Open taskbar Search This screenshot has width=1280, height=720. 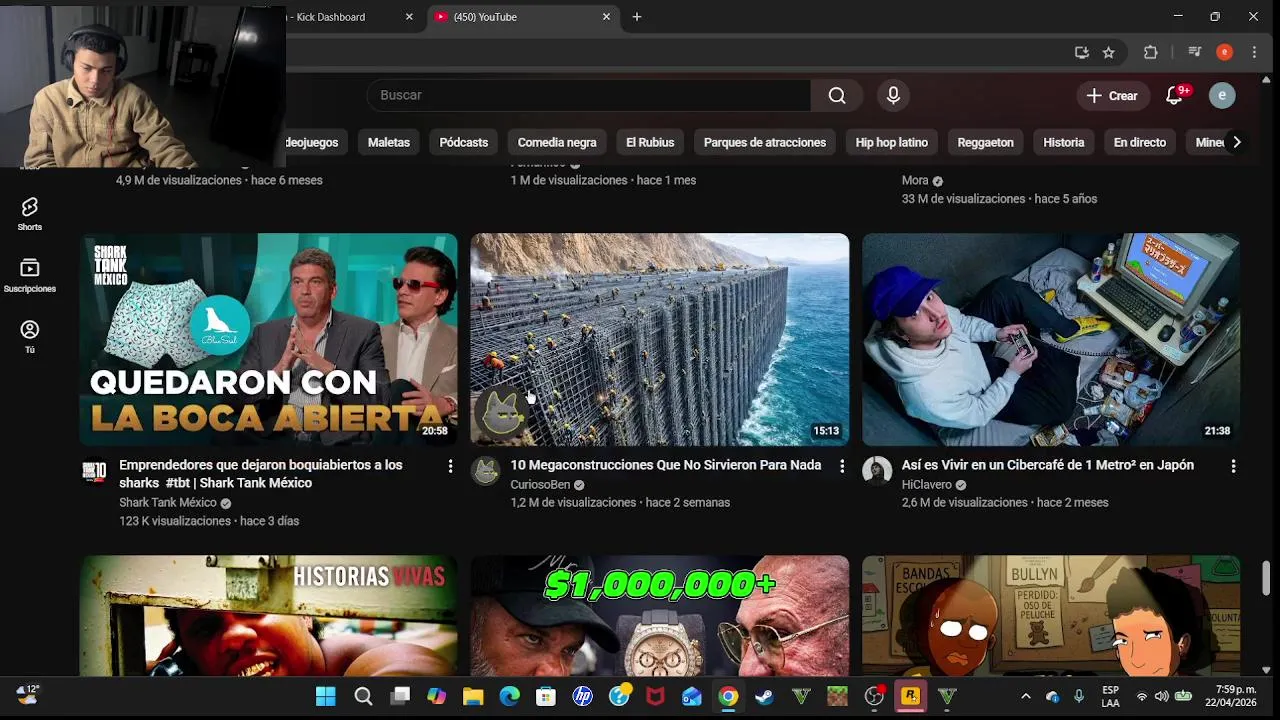[x=363, y=696]
